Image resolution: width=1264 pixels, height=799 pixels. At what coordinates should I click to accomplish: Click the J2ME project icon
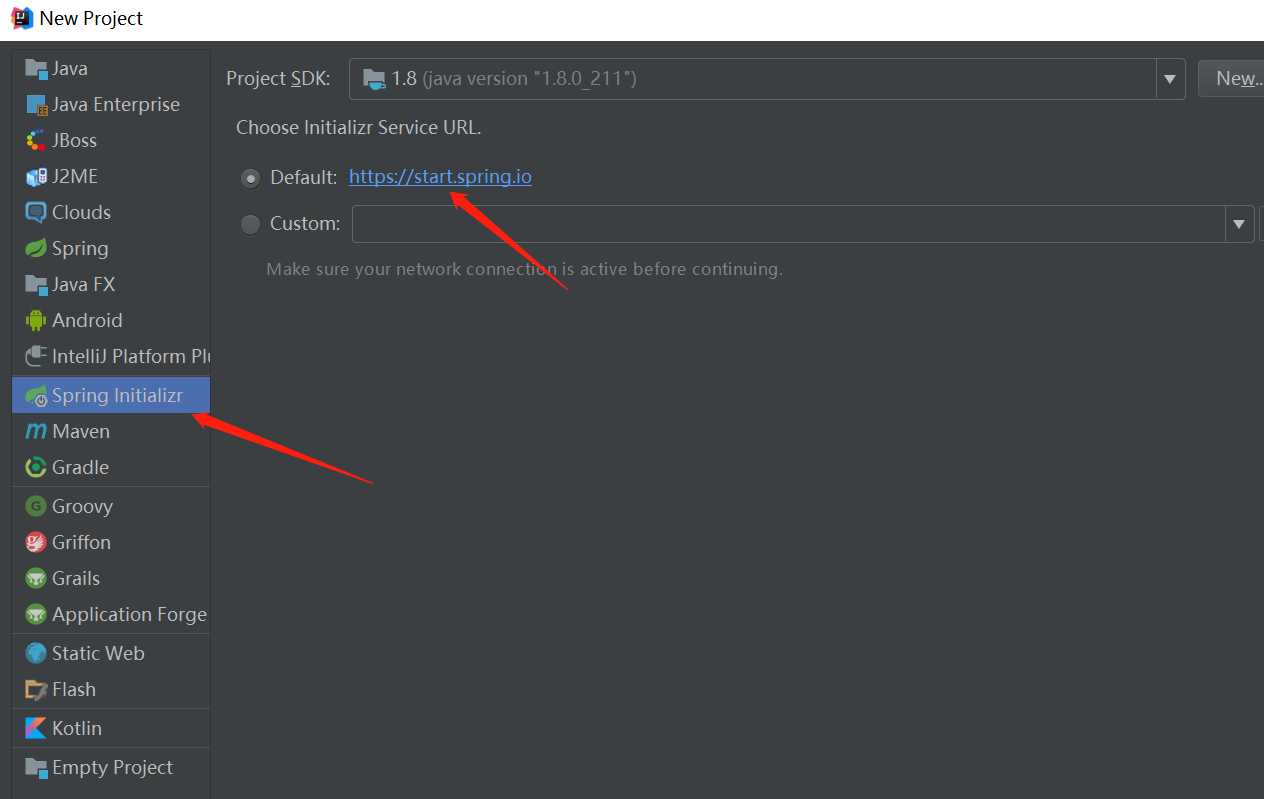(36, 177)
